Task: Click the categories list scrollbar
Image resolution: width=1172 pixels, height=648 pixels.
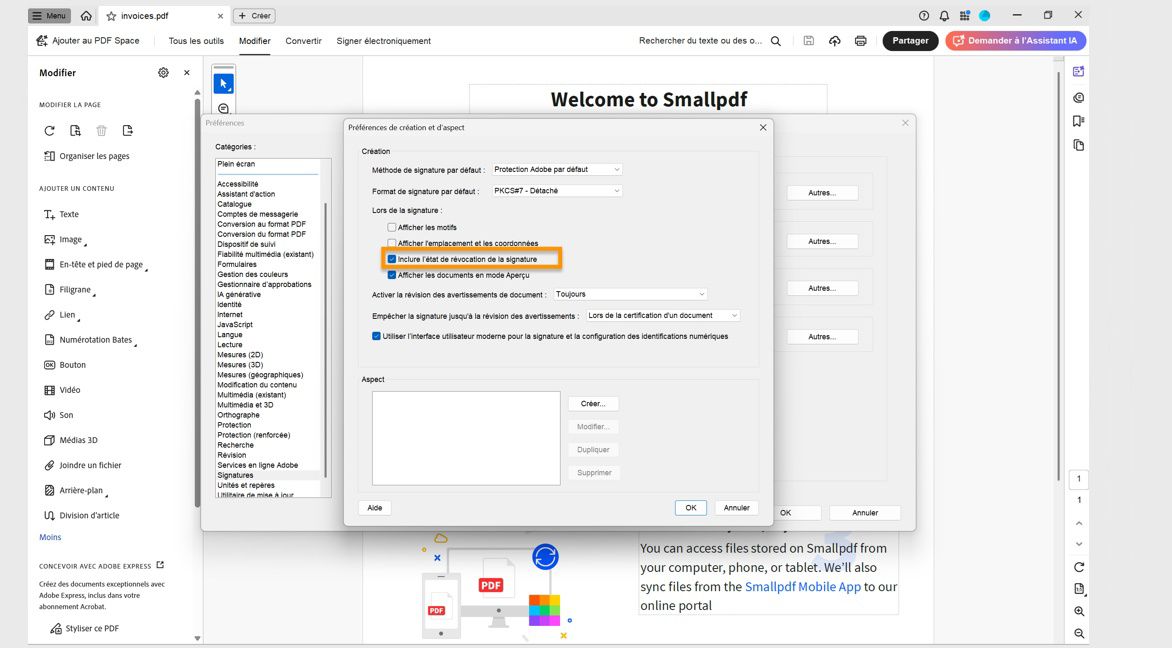Action: click(x=325, y=340)
